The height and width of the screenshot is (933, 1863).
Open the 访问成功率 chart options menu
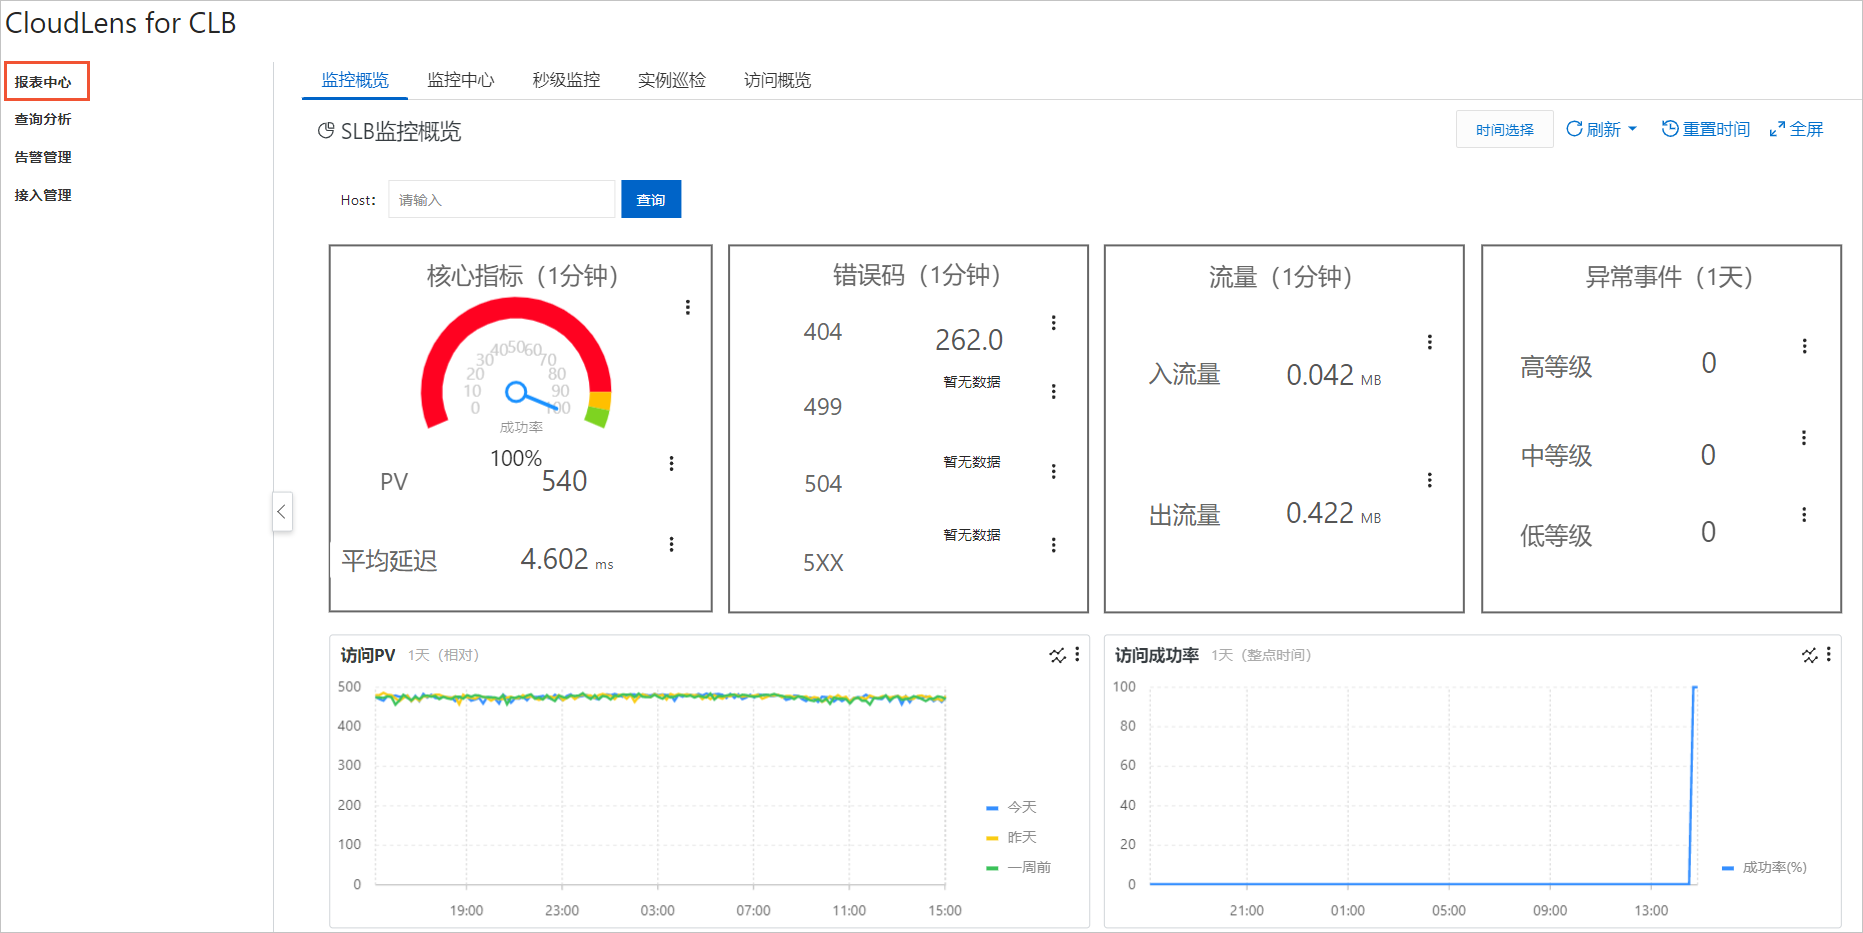pyautogui.click(x=1828, y=654)
